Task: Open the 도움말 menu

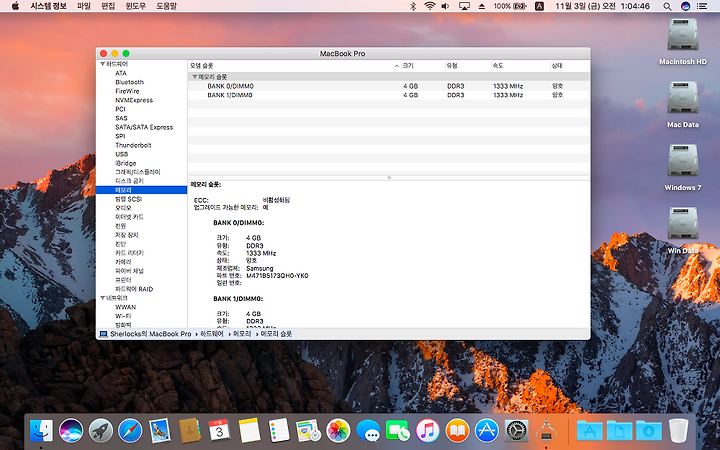Action: pyautogui.click(x=166, y=6)
